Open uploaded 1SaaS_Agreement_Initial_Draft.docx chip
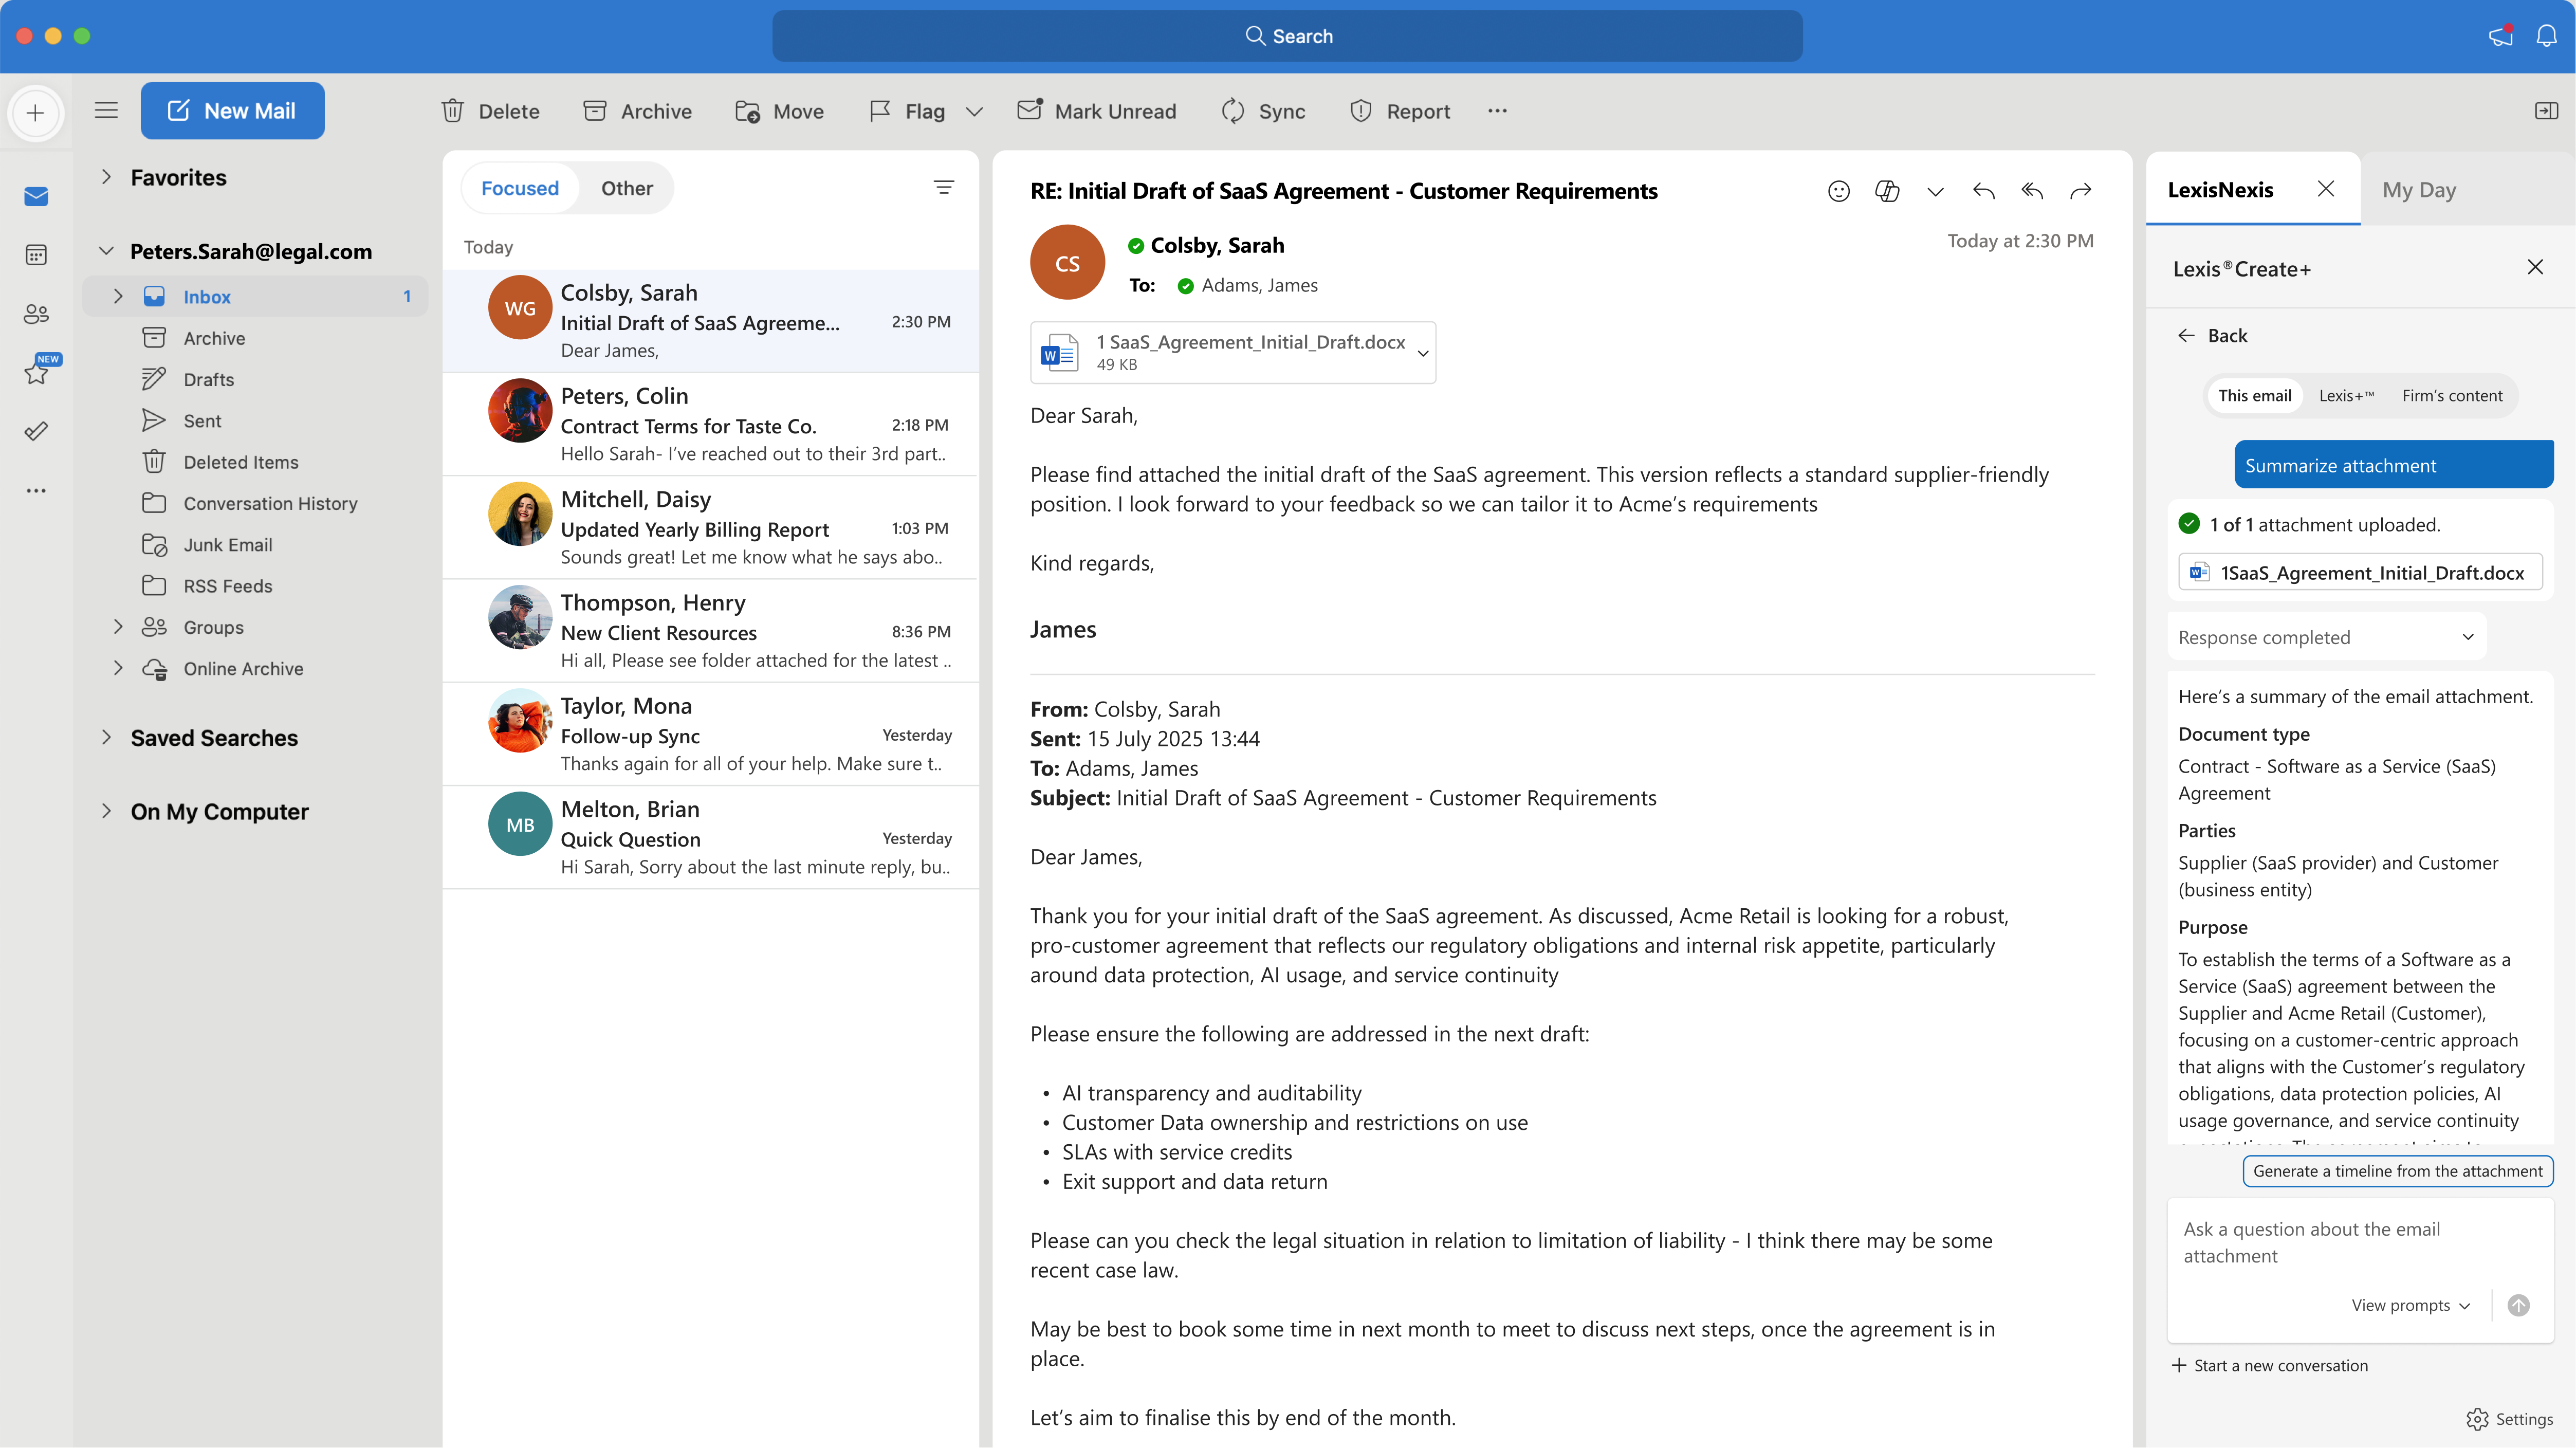Screen dimensions: 2576x1448 [2360, 572]
